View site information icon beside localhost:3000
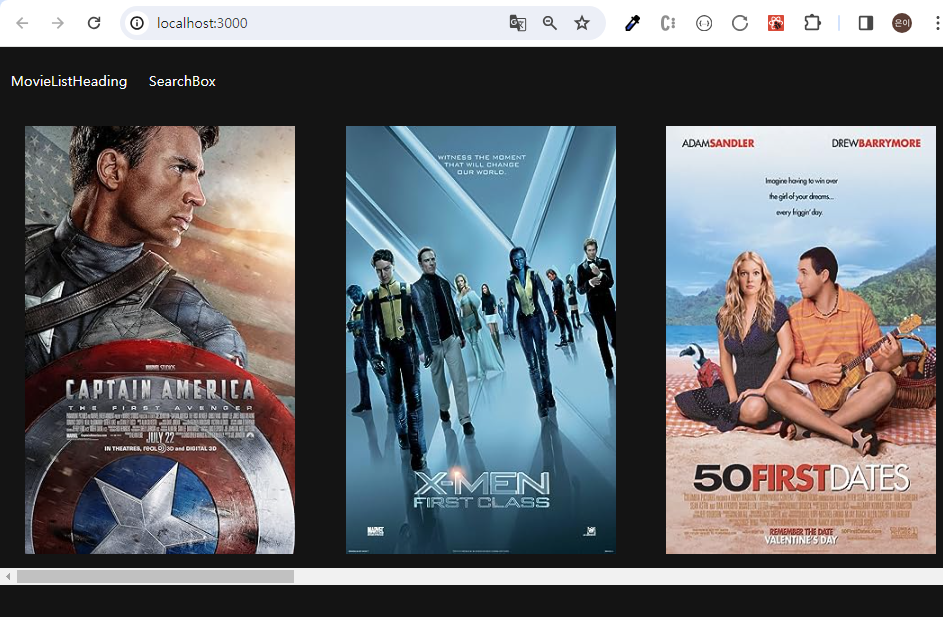 [137, 23]
